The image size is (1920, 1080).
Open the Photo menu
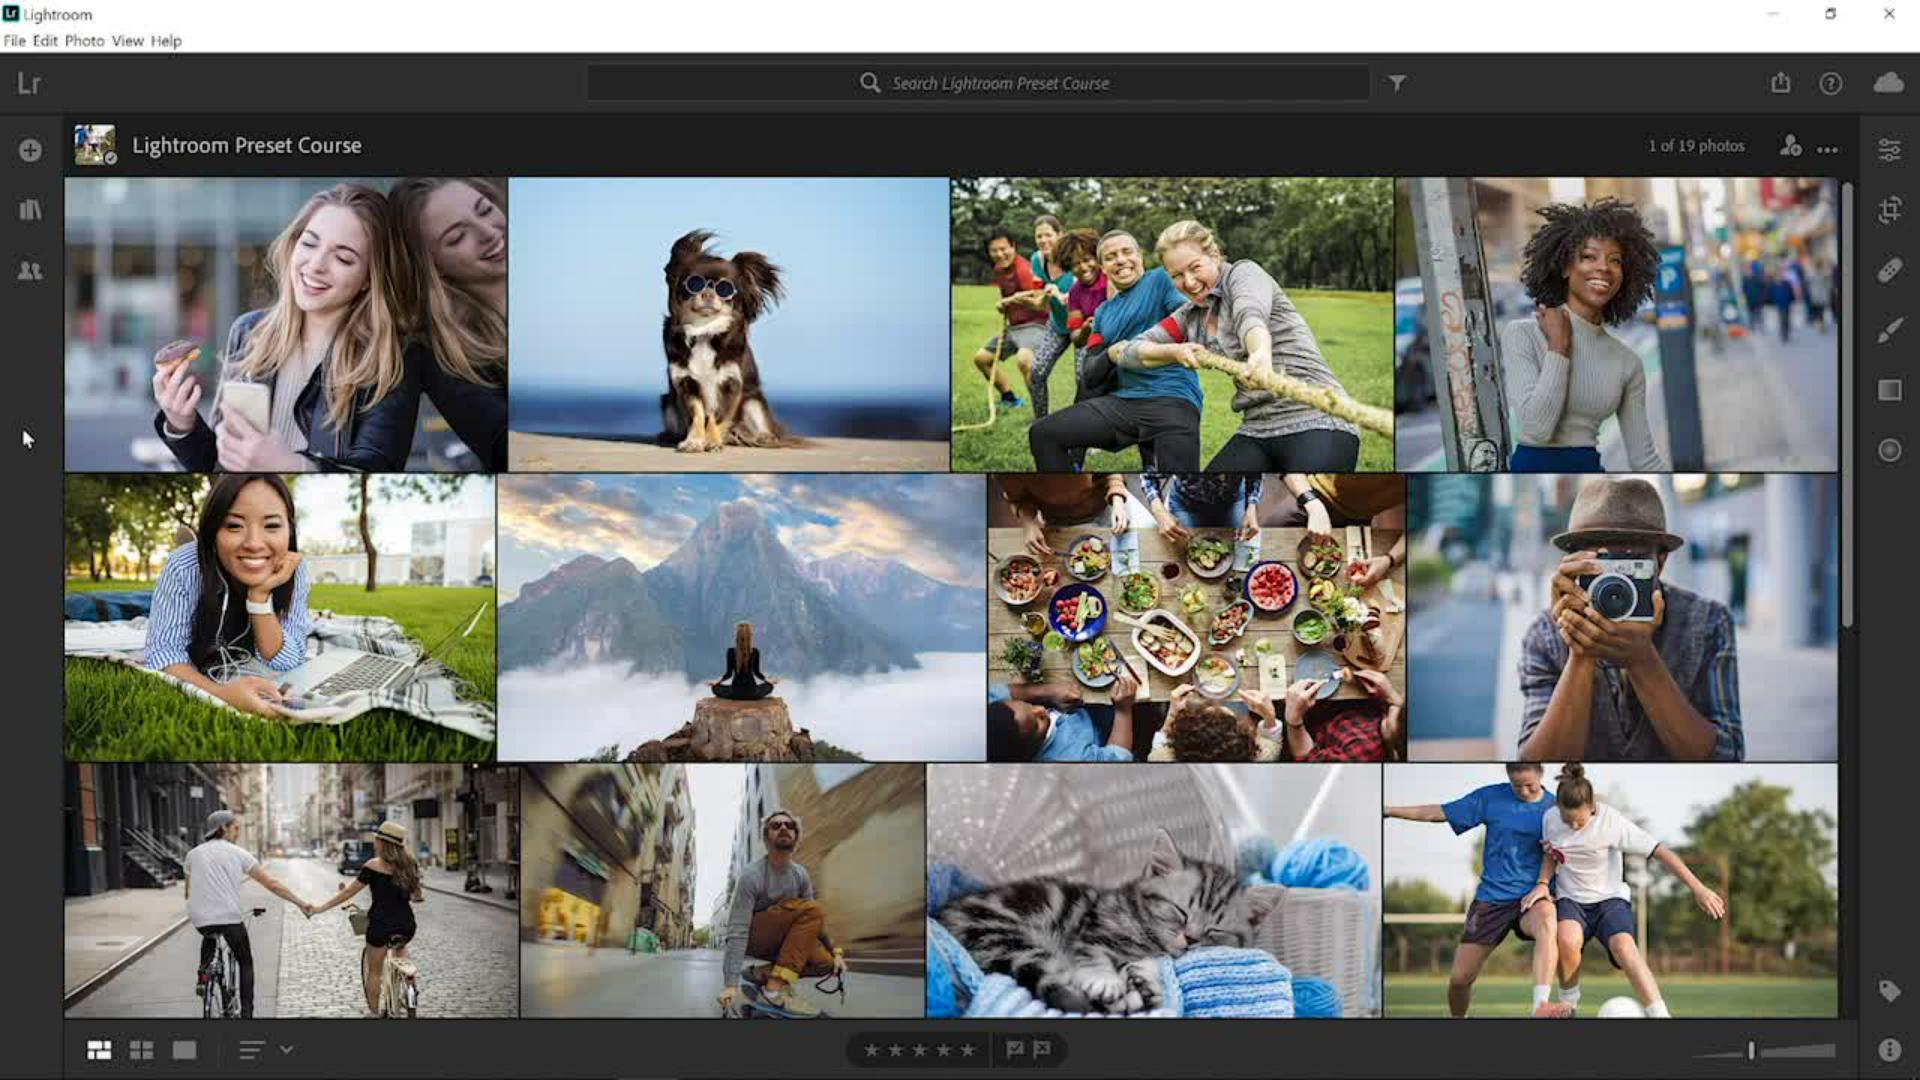(84, 41)
